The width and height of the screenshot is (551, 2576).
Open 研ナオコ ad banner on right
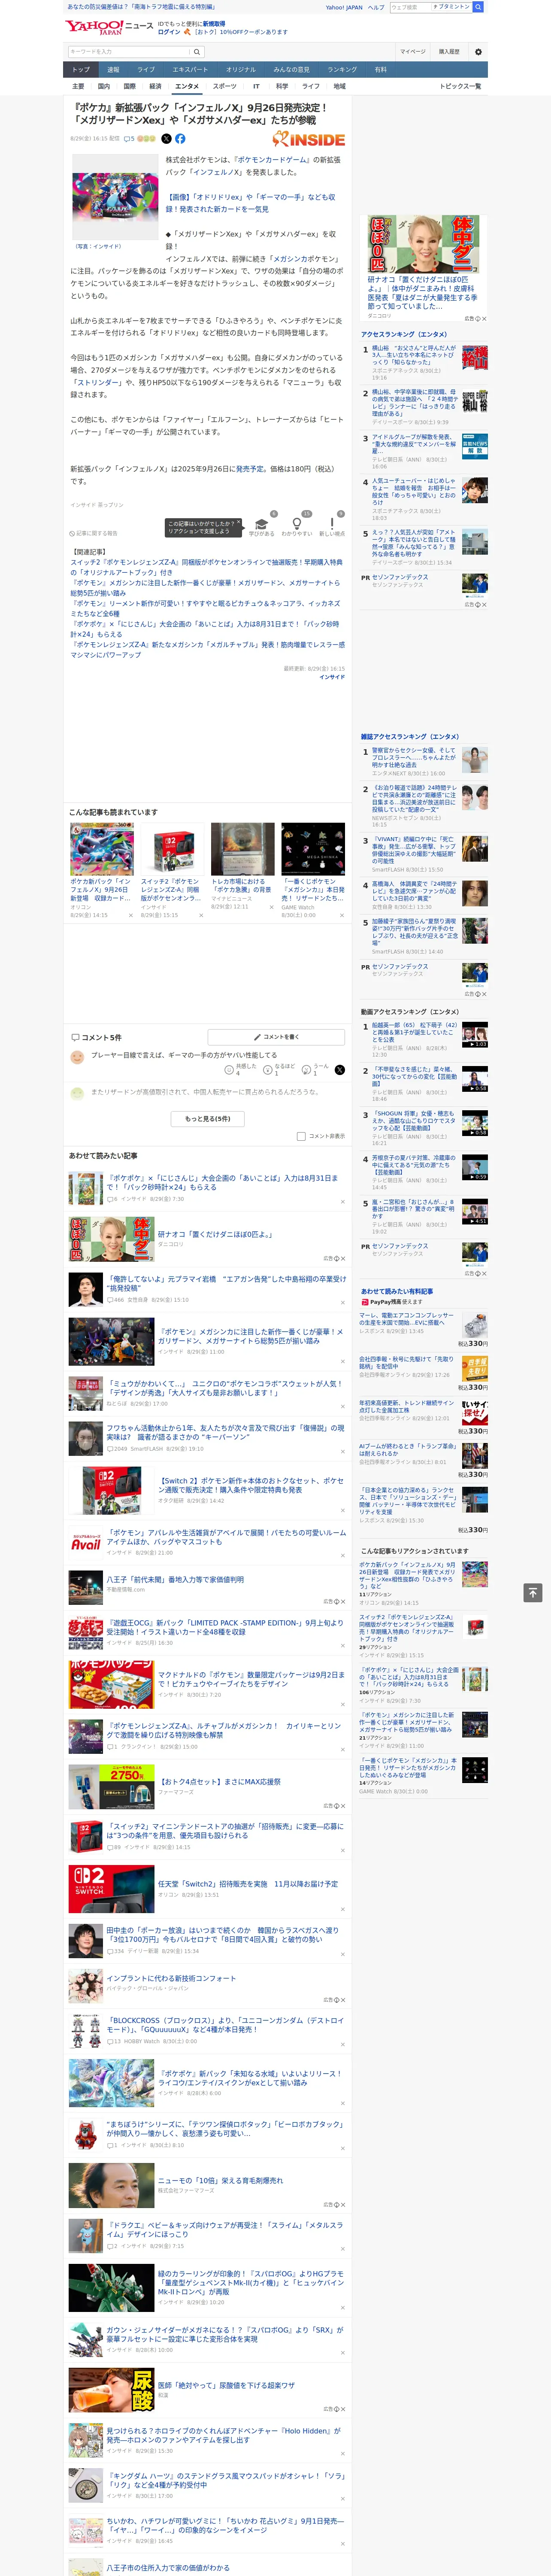click(424, 267)
